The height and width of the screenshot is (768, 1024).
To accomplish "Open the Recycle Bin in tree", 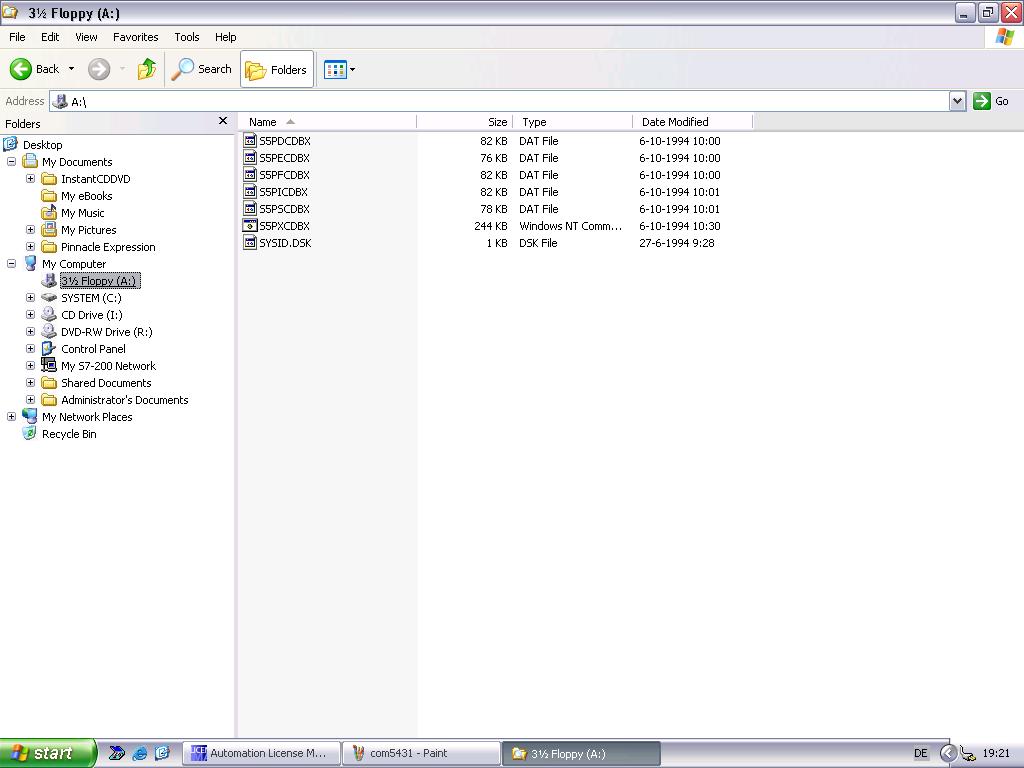I will click(69, 434).
